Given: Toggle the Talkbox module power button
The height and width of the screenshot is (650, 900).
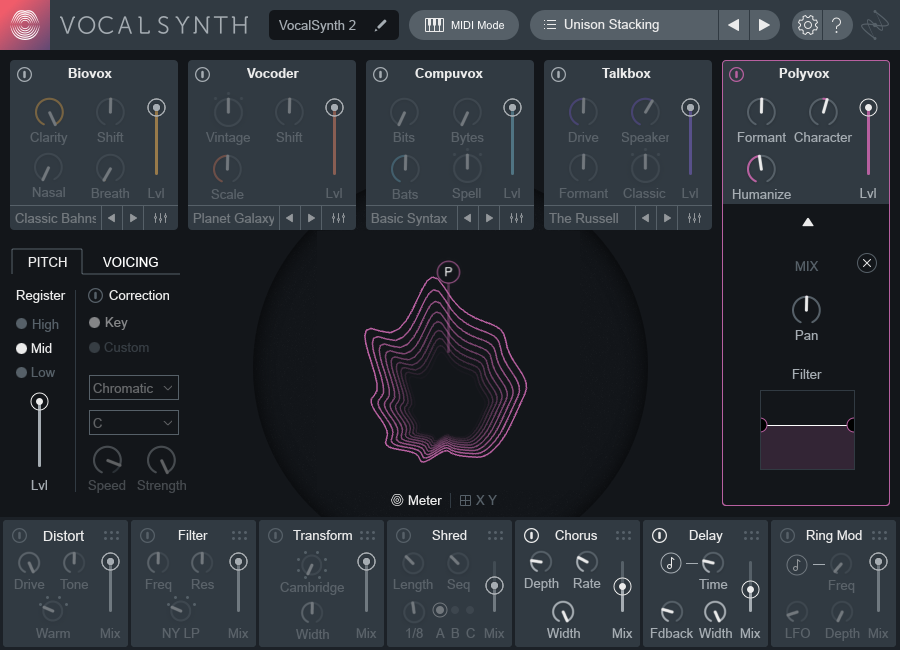Looking at the screenshot, I should [x=558, y=74].
